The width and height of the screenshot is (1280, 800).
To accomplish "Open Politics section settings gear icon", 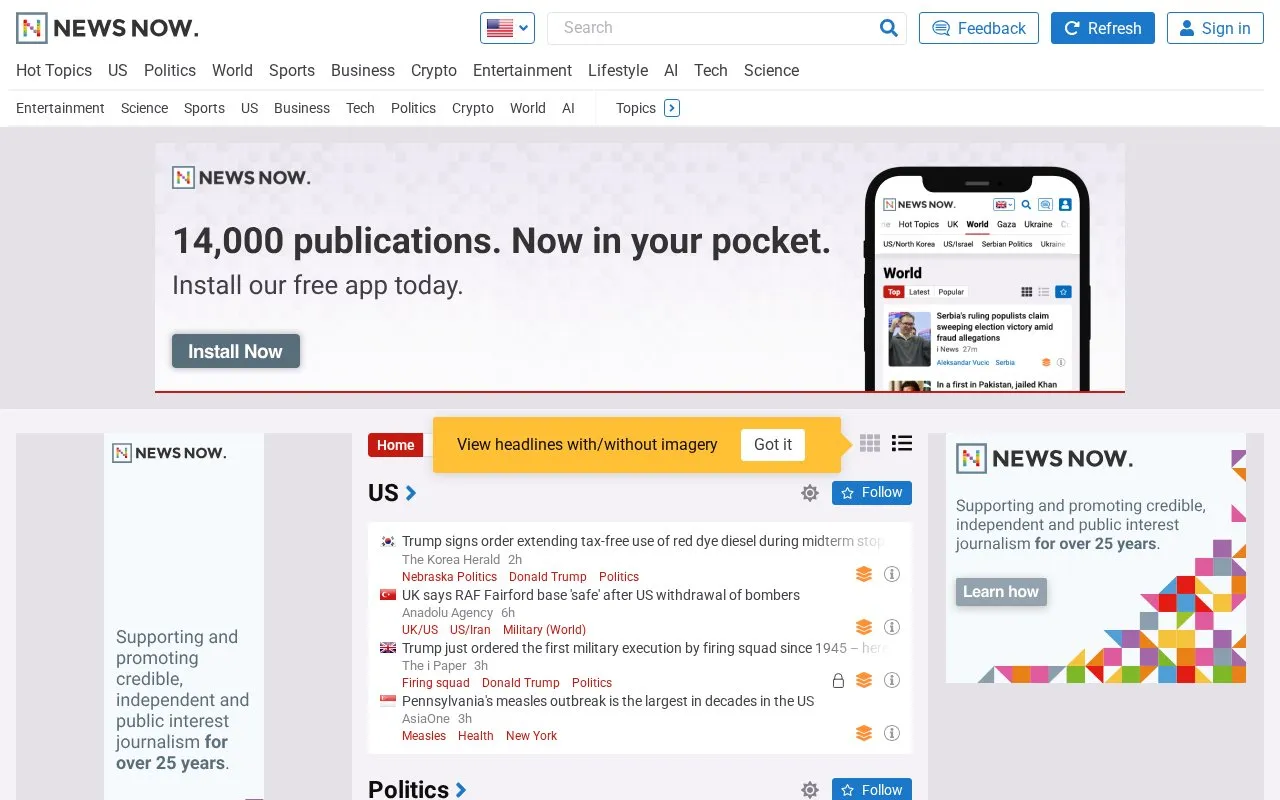I will pyautogui.click(x=810, y=790).
